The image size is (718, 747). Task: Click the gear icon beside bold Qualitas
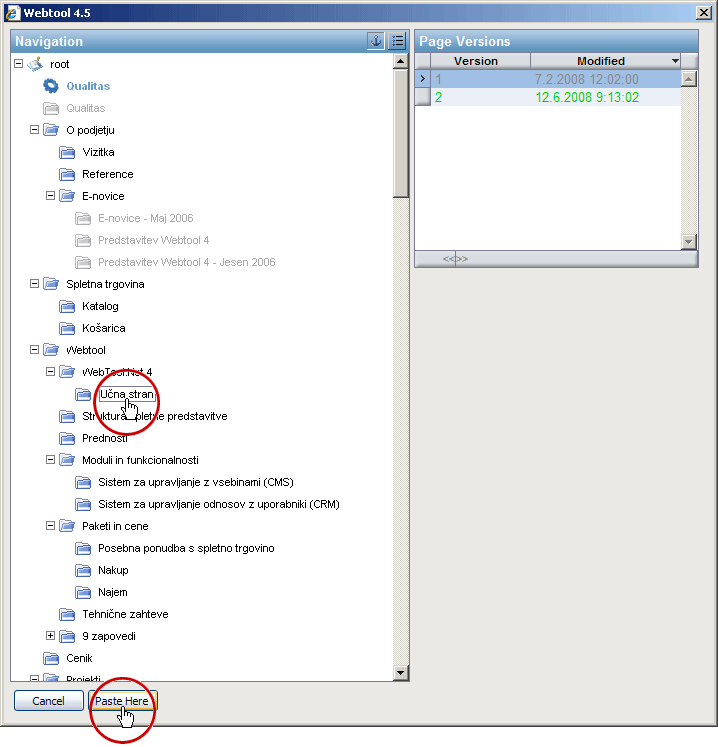coord(51,86)
